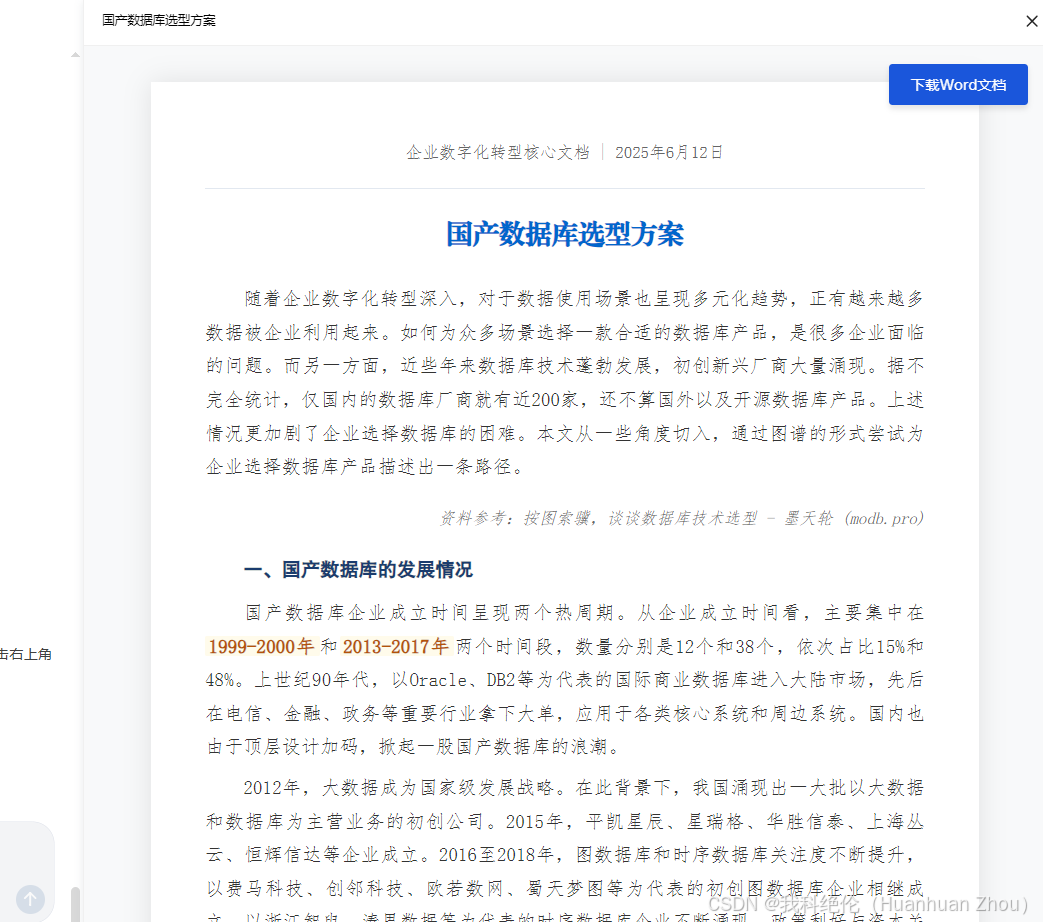Click the panel title 国产数据库选型方案 at top
1043x922 pixels.
[159, 21]
